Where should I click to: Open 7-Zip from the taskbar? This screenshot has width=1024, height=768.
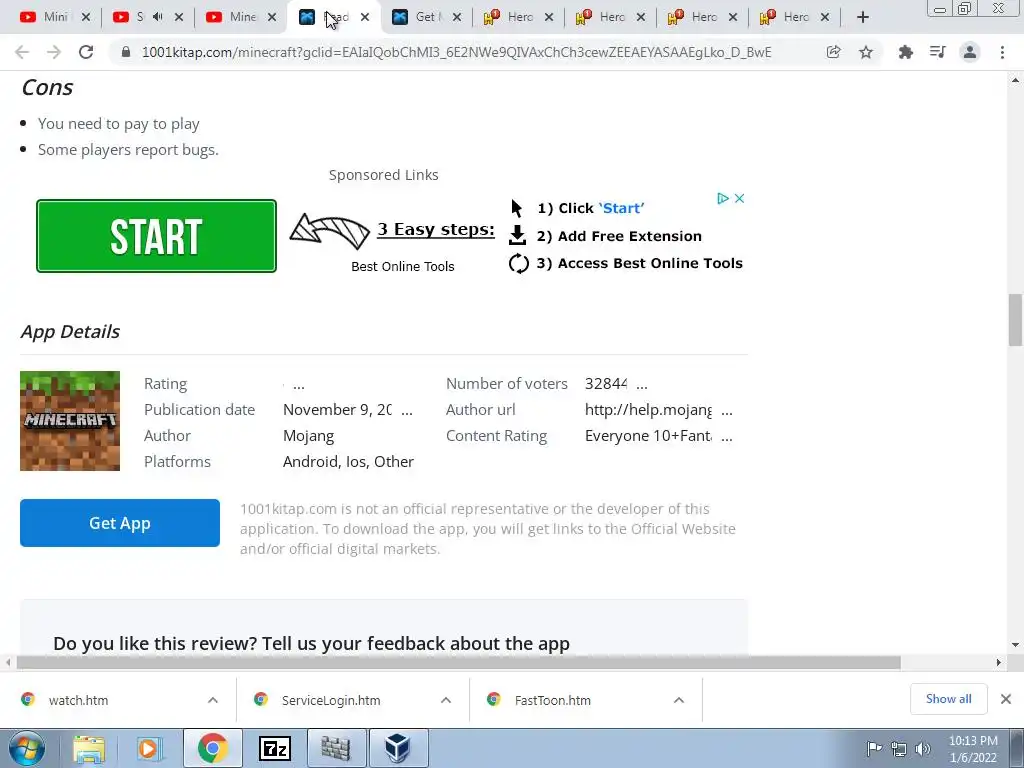tap(274, 748)
